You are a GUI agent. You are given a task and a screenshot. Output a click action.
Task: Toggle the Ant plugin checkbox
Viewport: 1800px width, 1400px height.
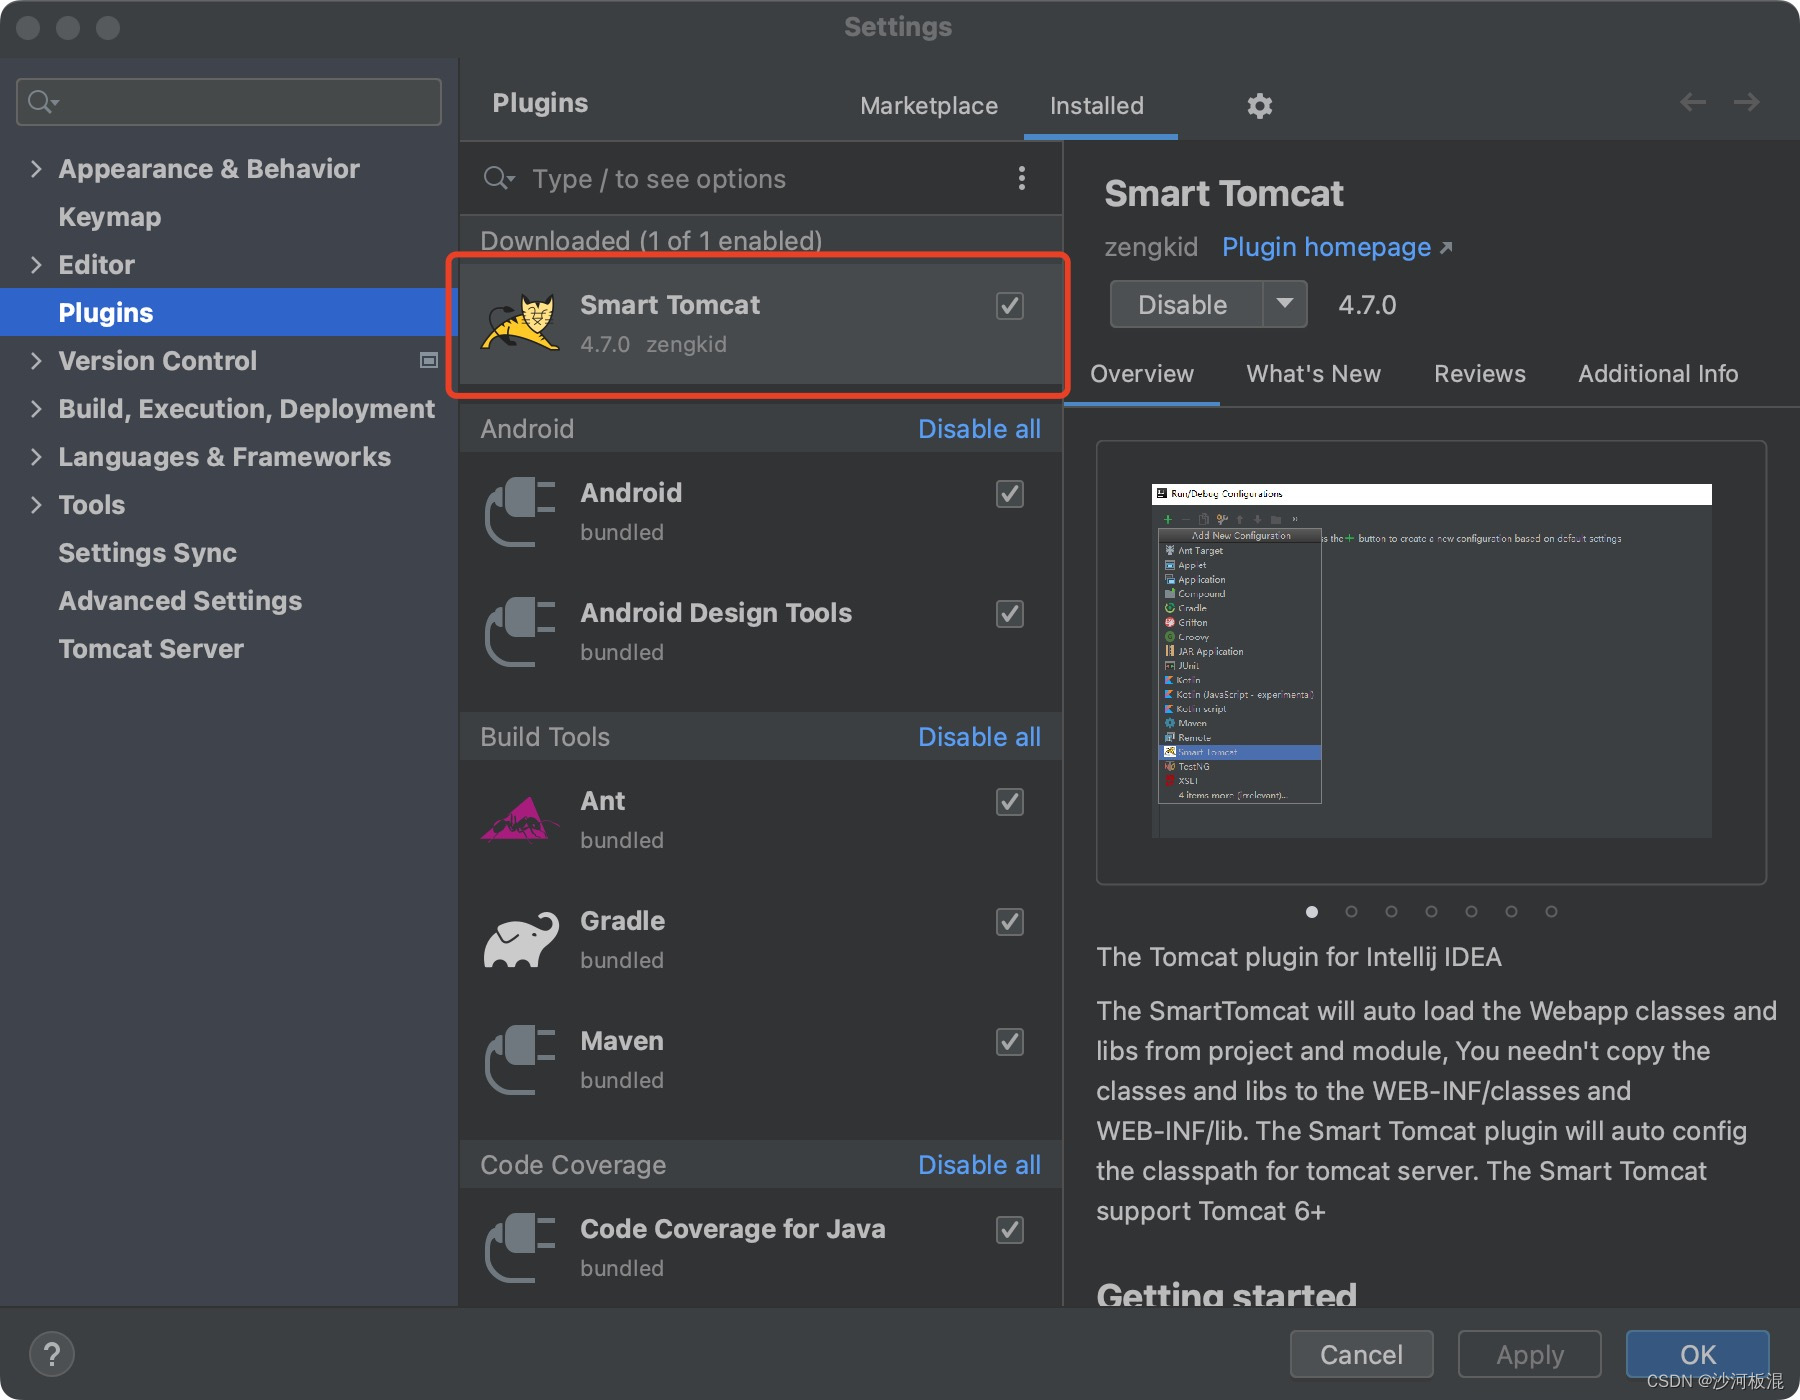1010,801
